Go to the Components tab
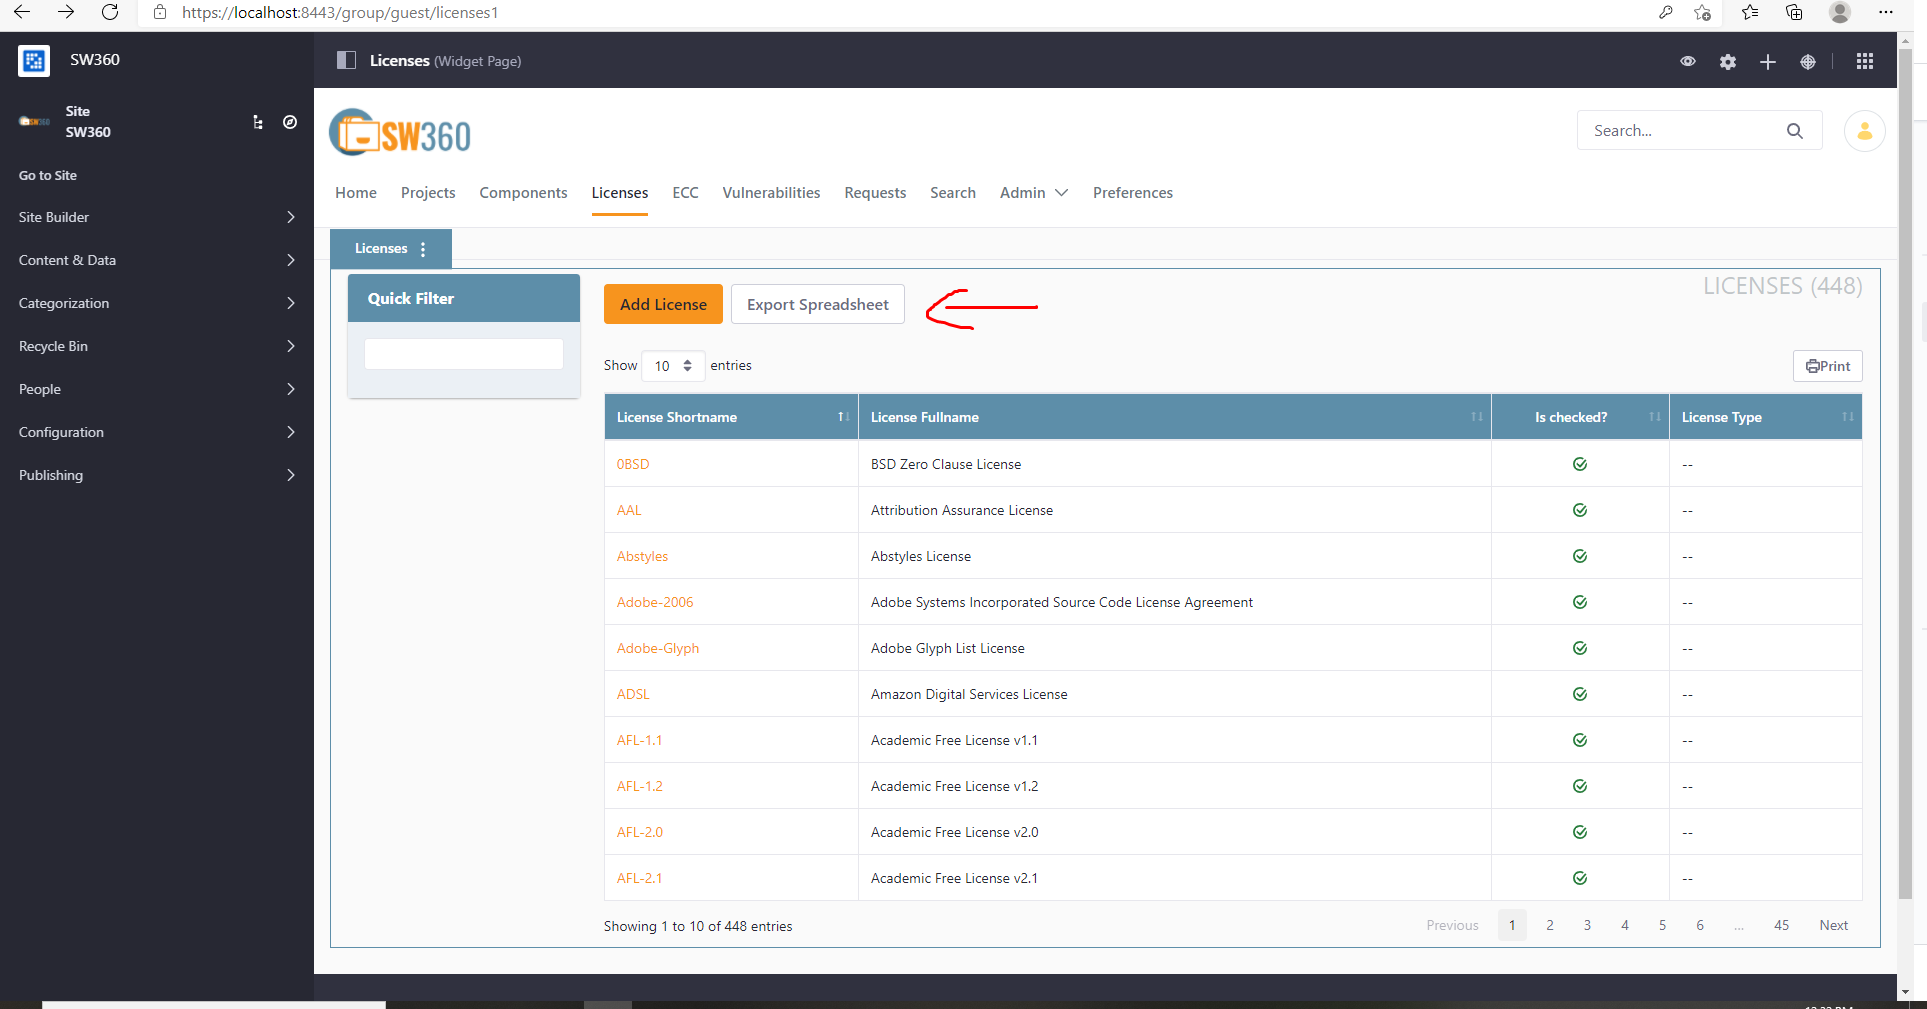 pyautogui.click(x=523, y=193)
